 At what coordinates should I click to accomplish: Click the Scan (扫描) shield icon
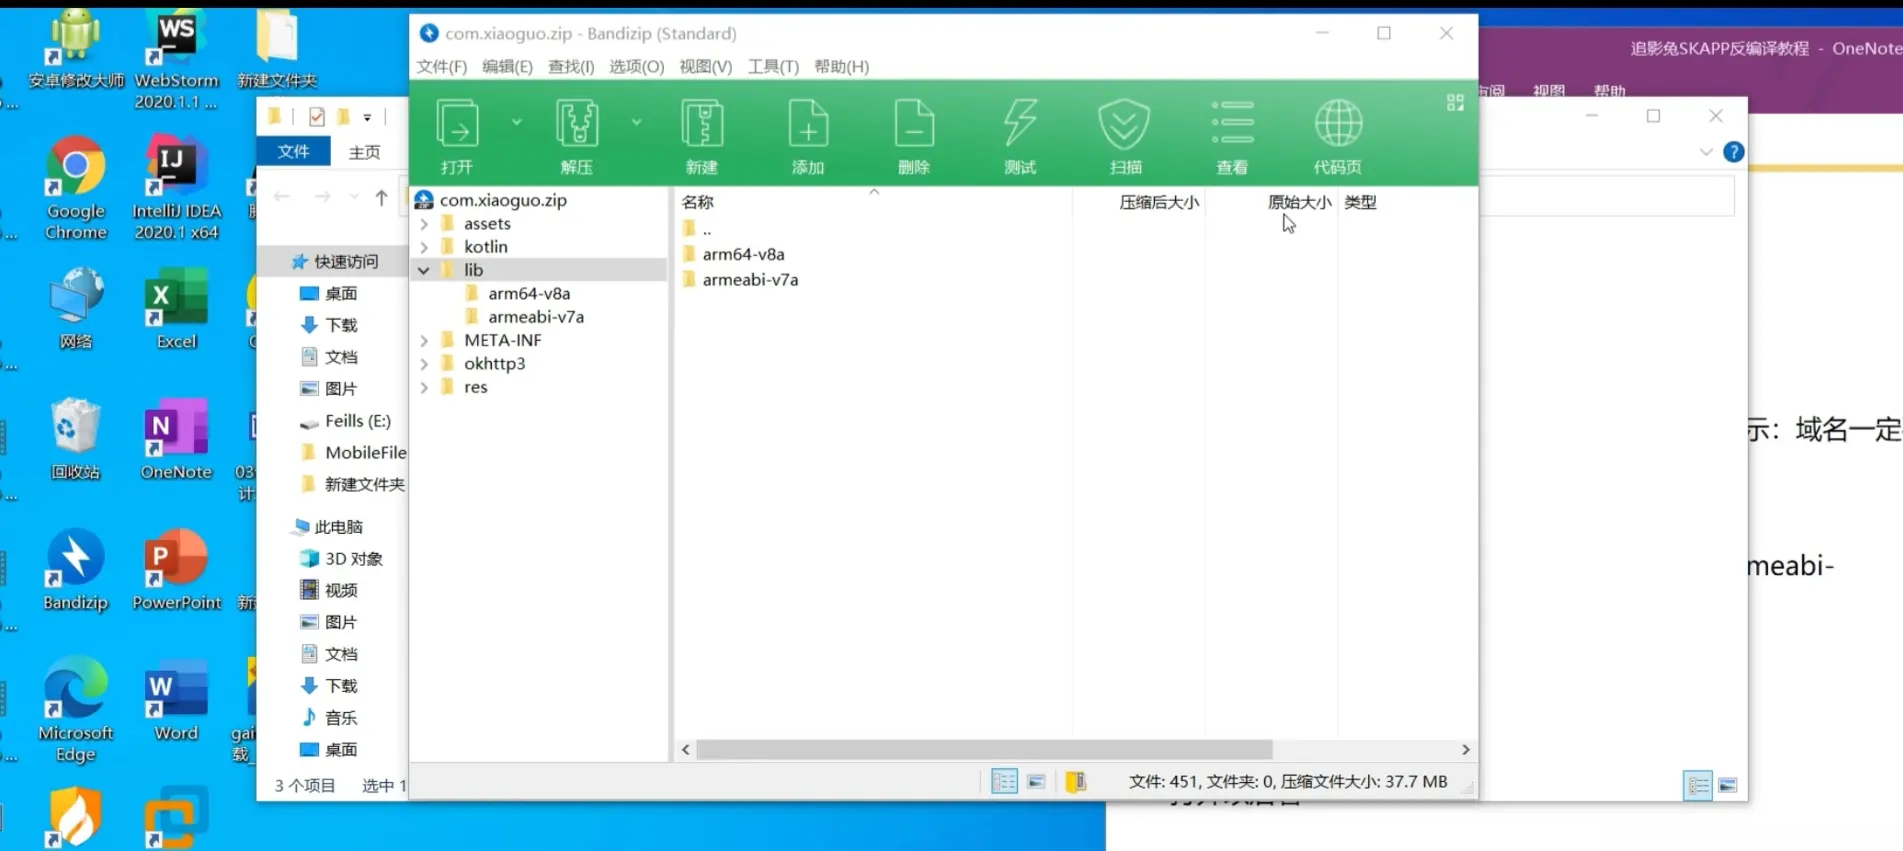[x=1125, y=135]
